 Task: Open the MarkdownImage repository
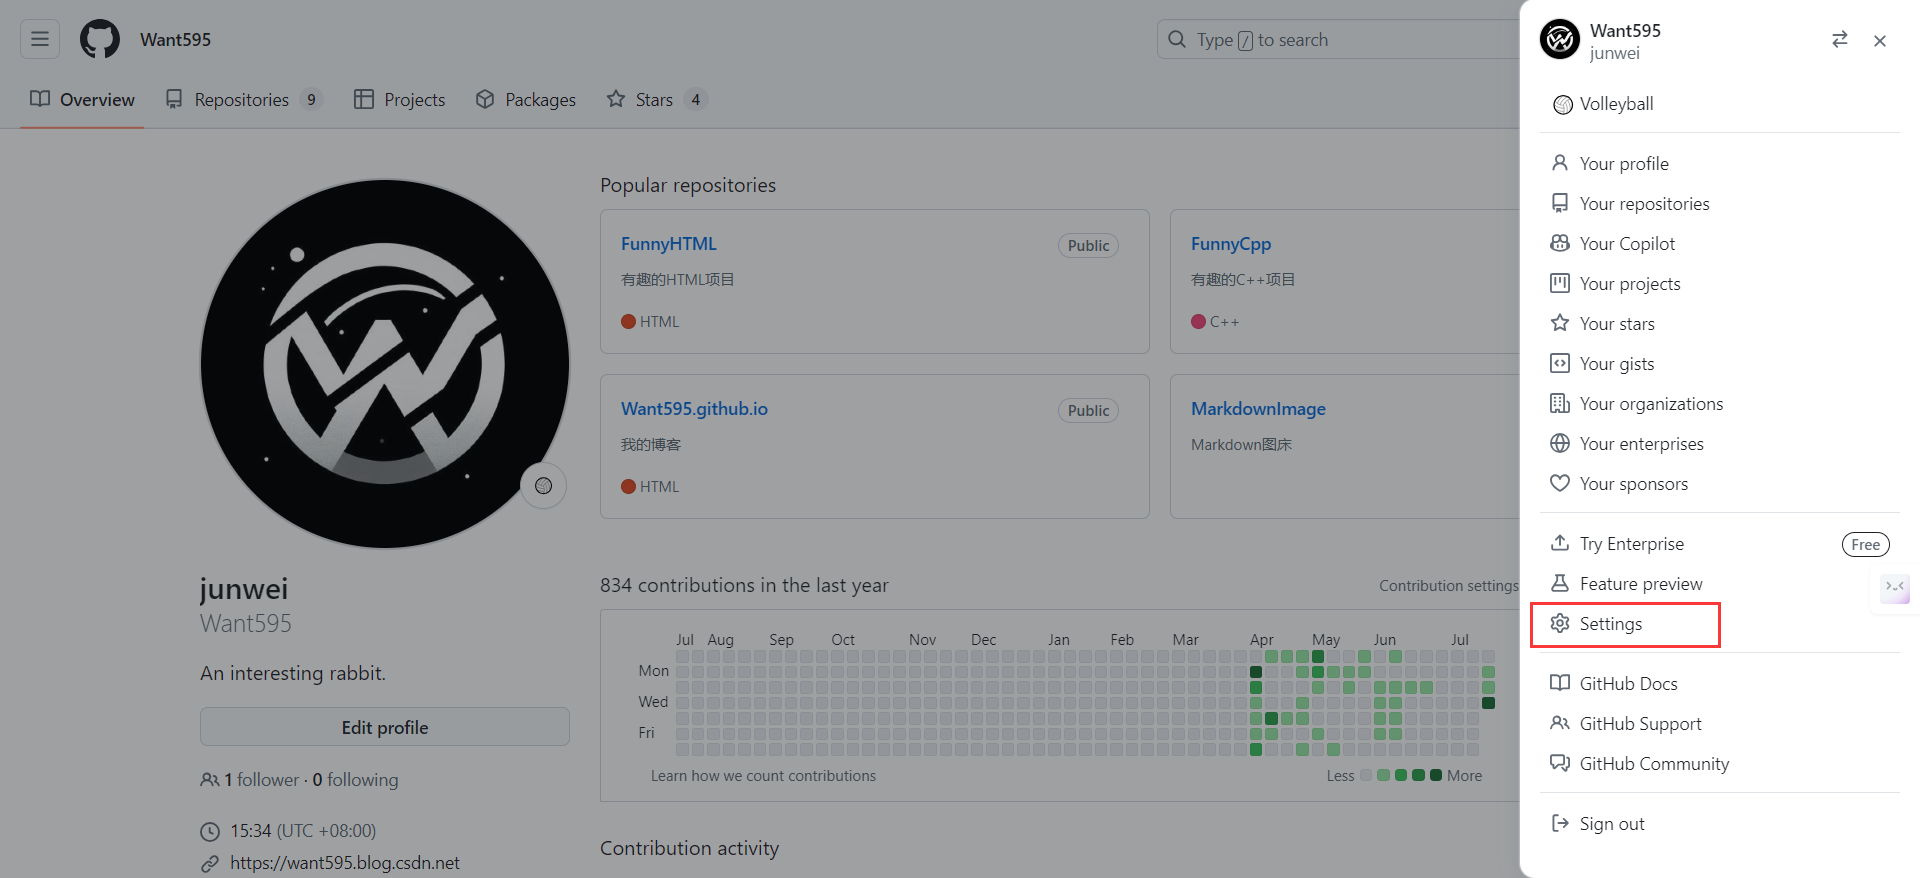1258,408
